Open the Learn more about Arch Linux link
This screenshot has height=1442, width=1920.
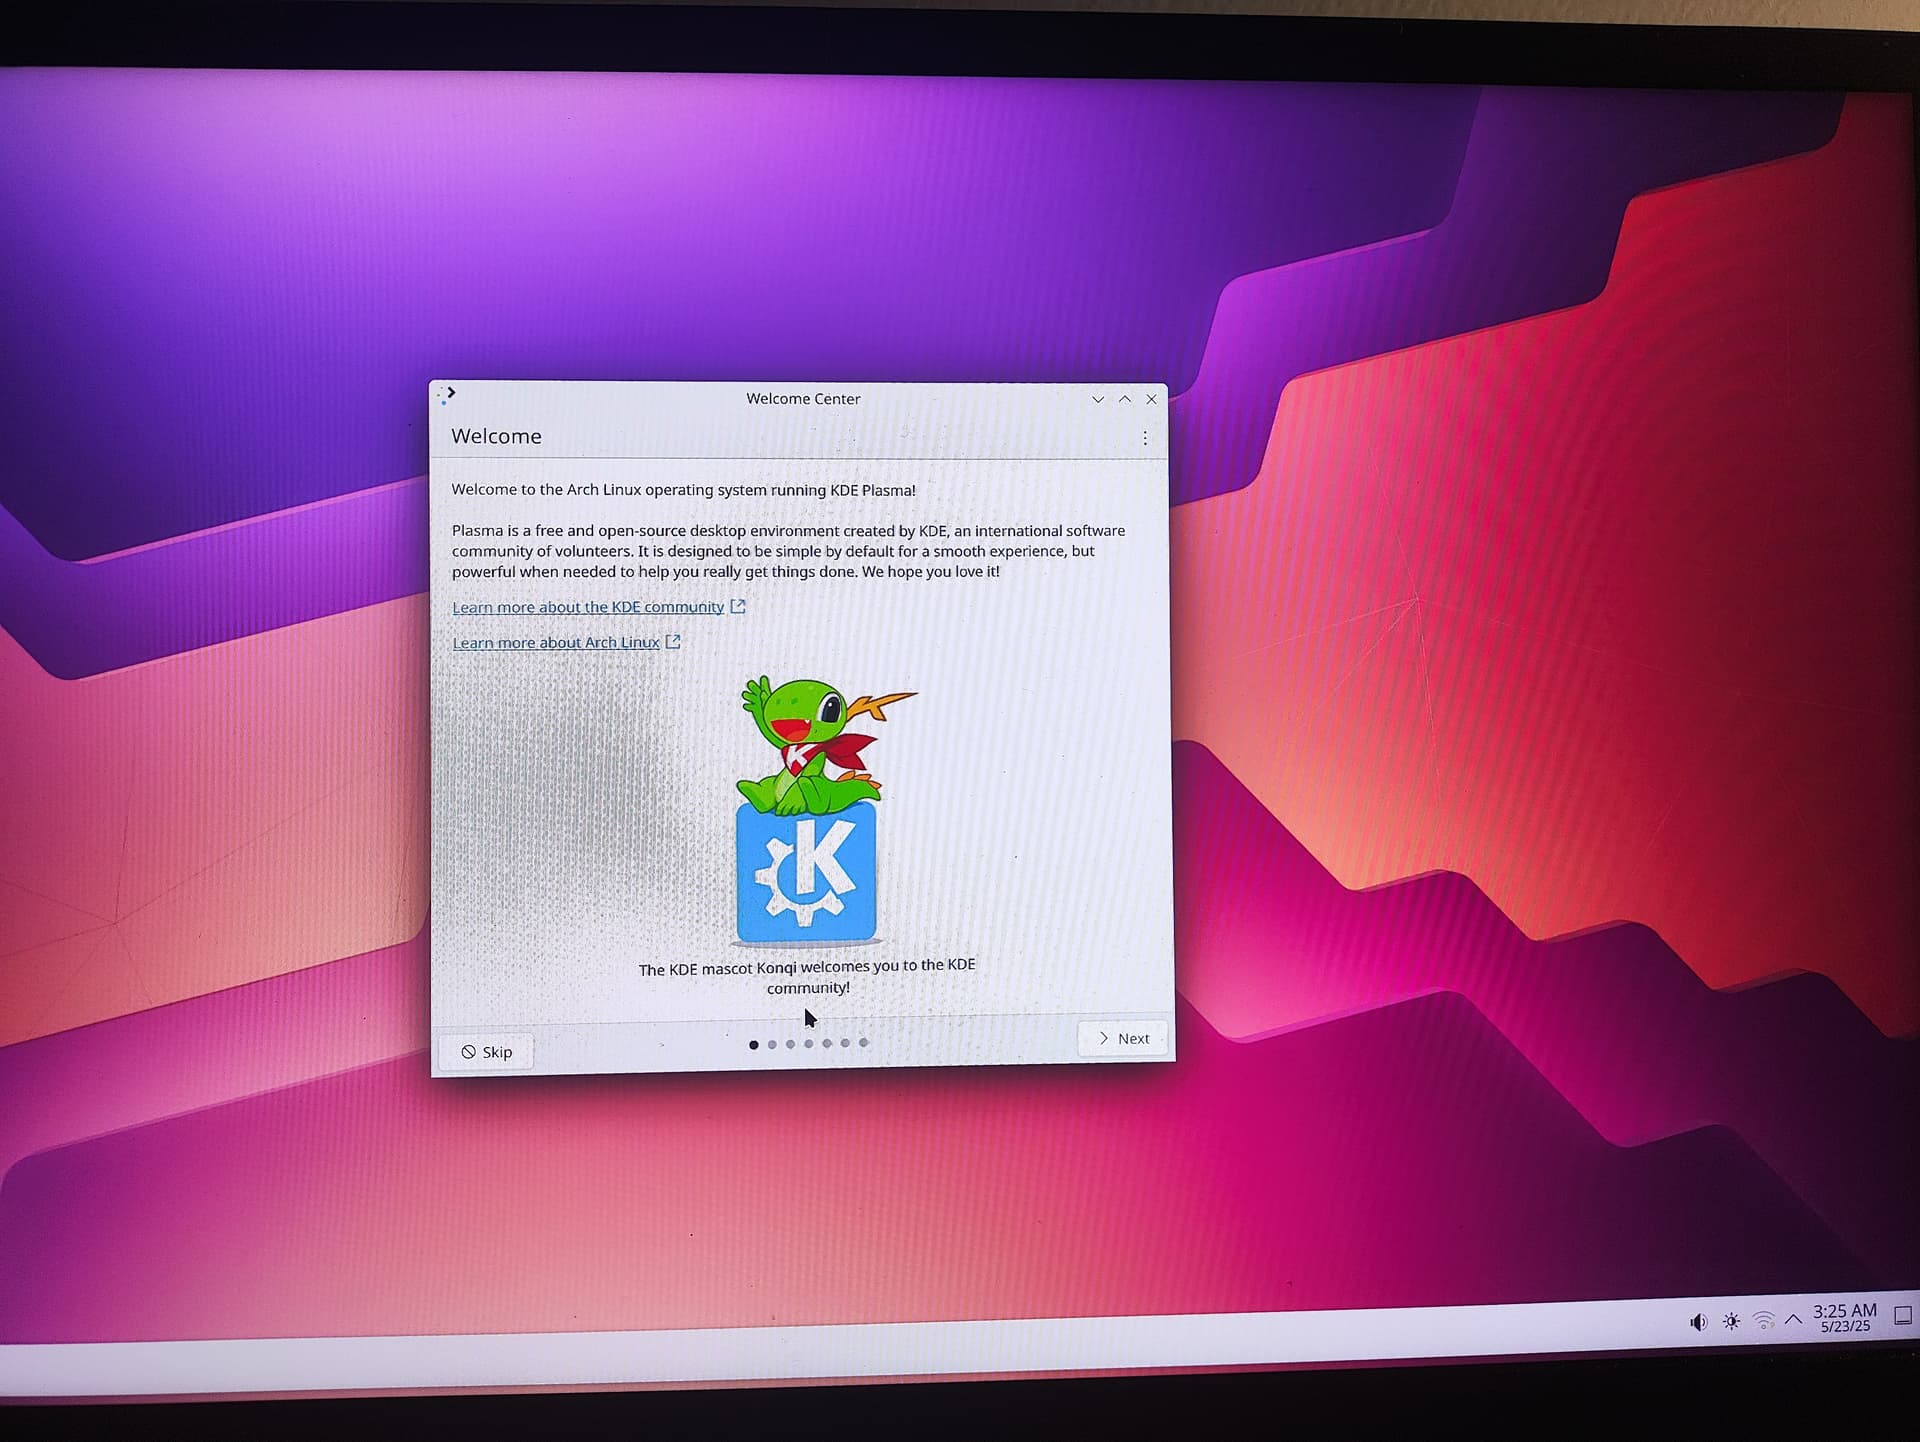[556, 643]
